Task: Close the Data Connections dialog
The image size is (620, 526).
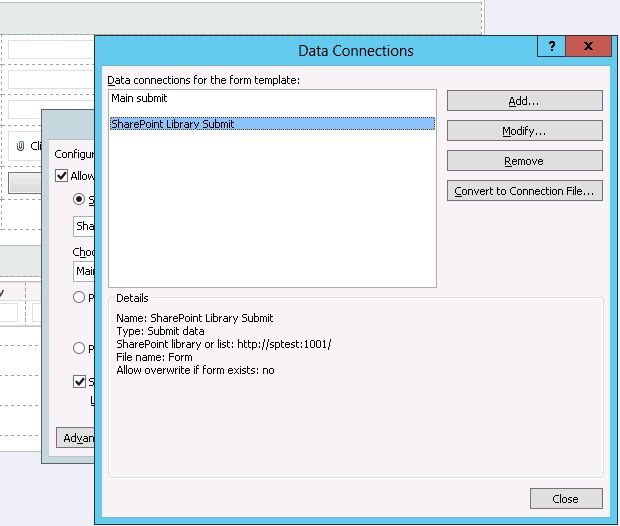Action: point(566,499)
